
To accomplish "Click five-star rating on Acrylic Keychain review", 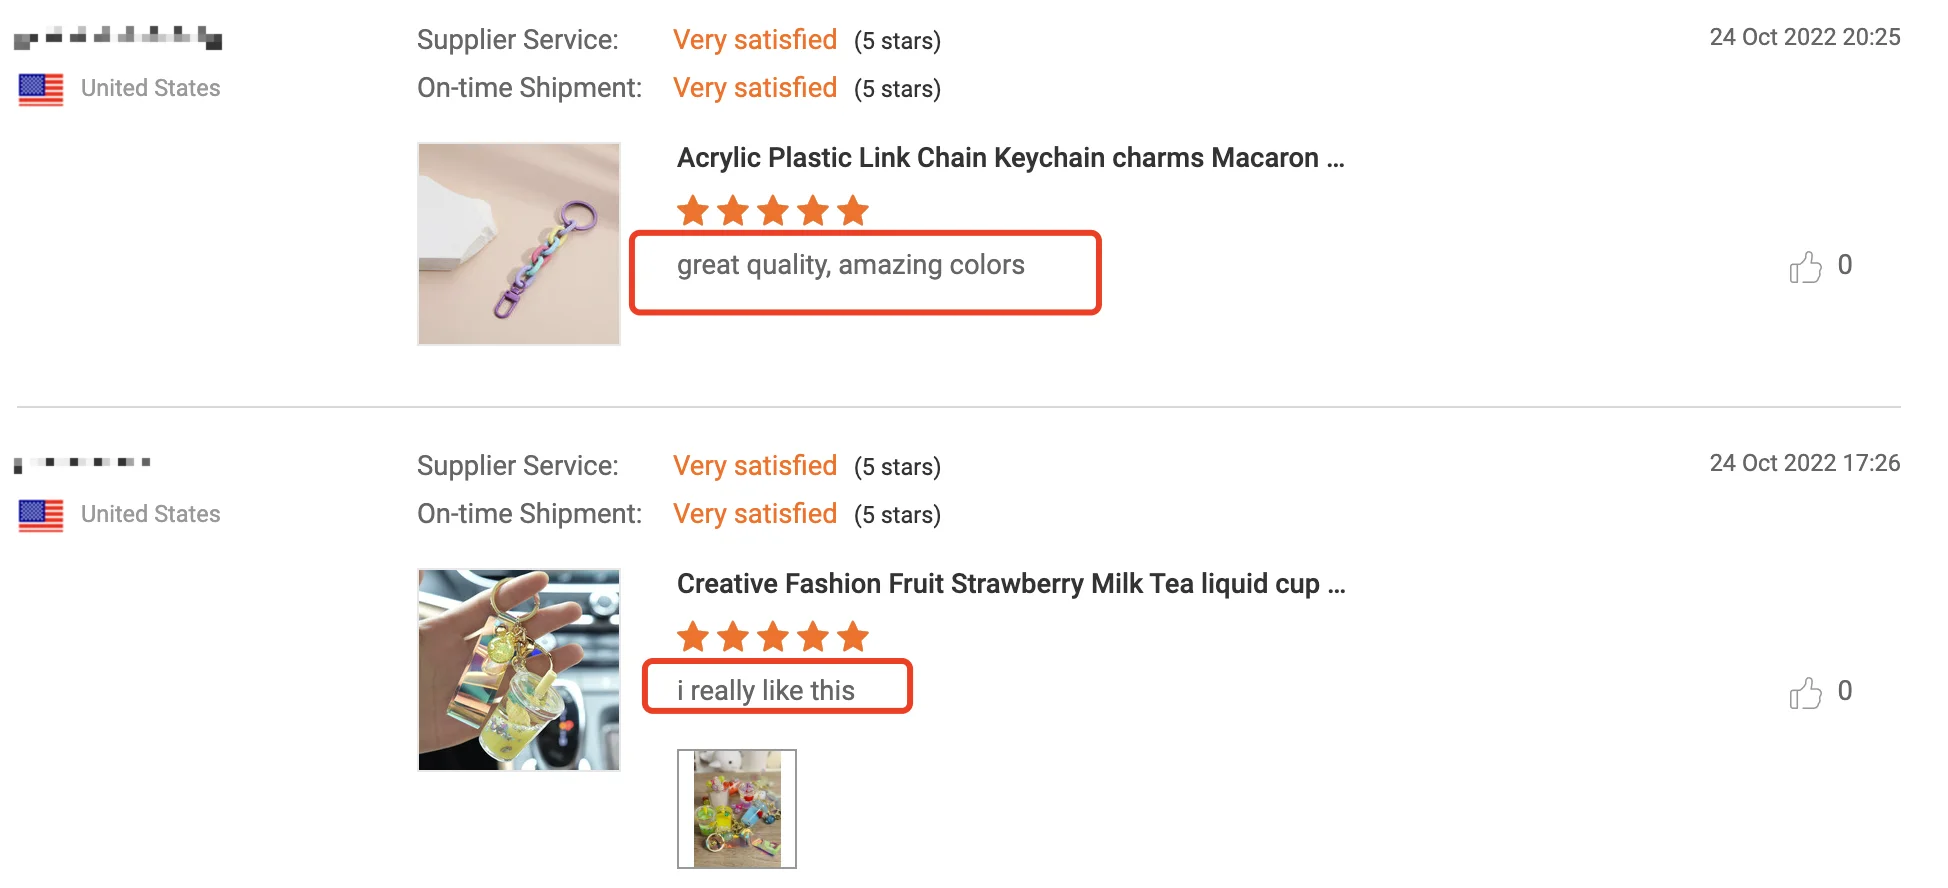I will click(773, 211).
